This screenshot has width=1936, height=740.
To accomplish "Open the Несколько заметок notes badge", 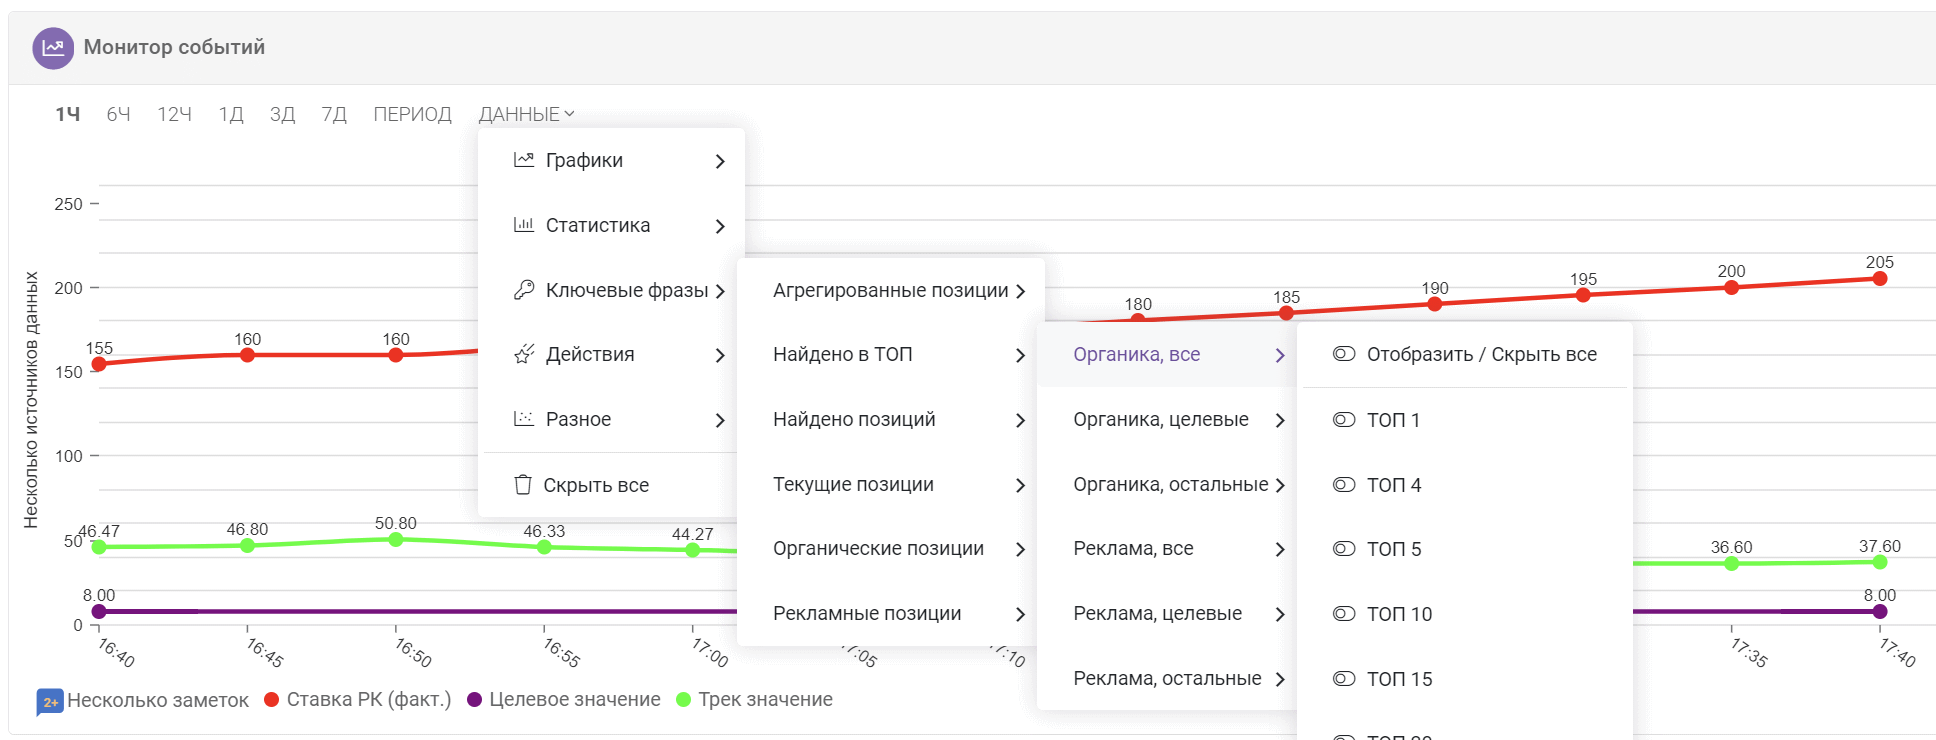I will 50,701.
